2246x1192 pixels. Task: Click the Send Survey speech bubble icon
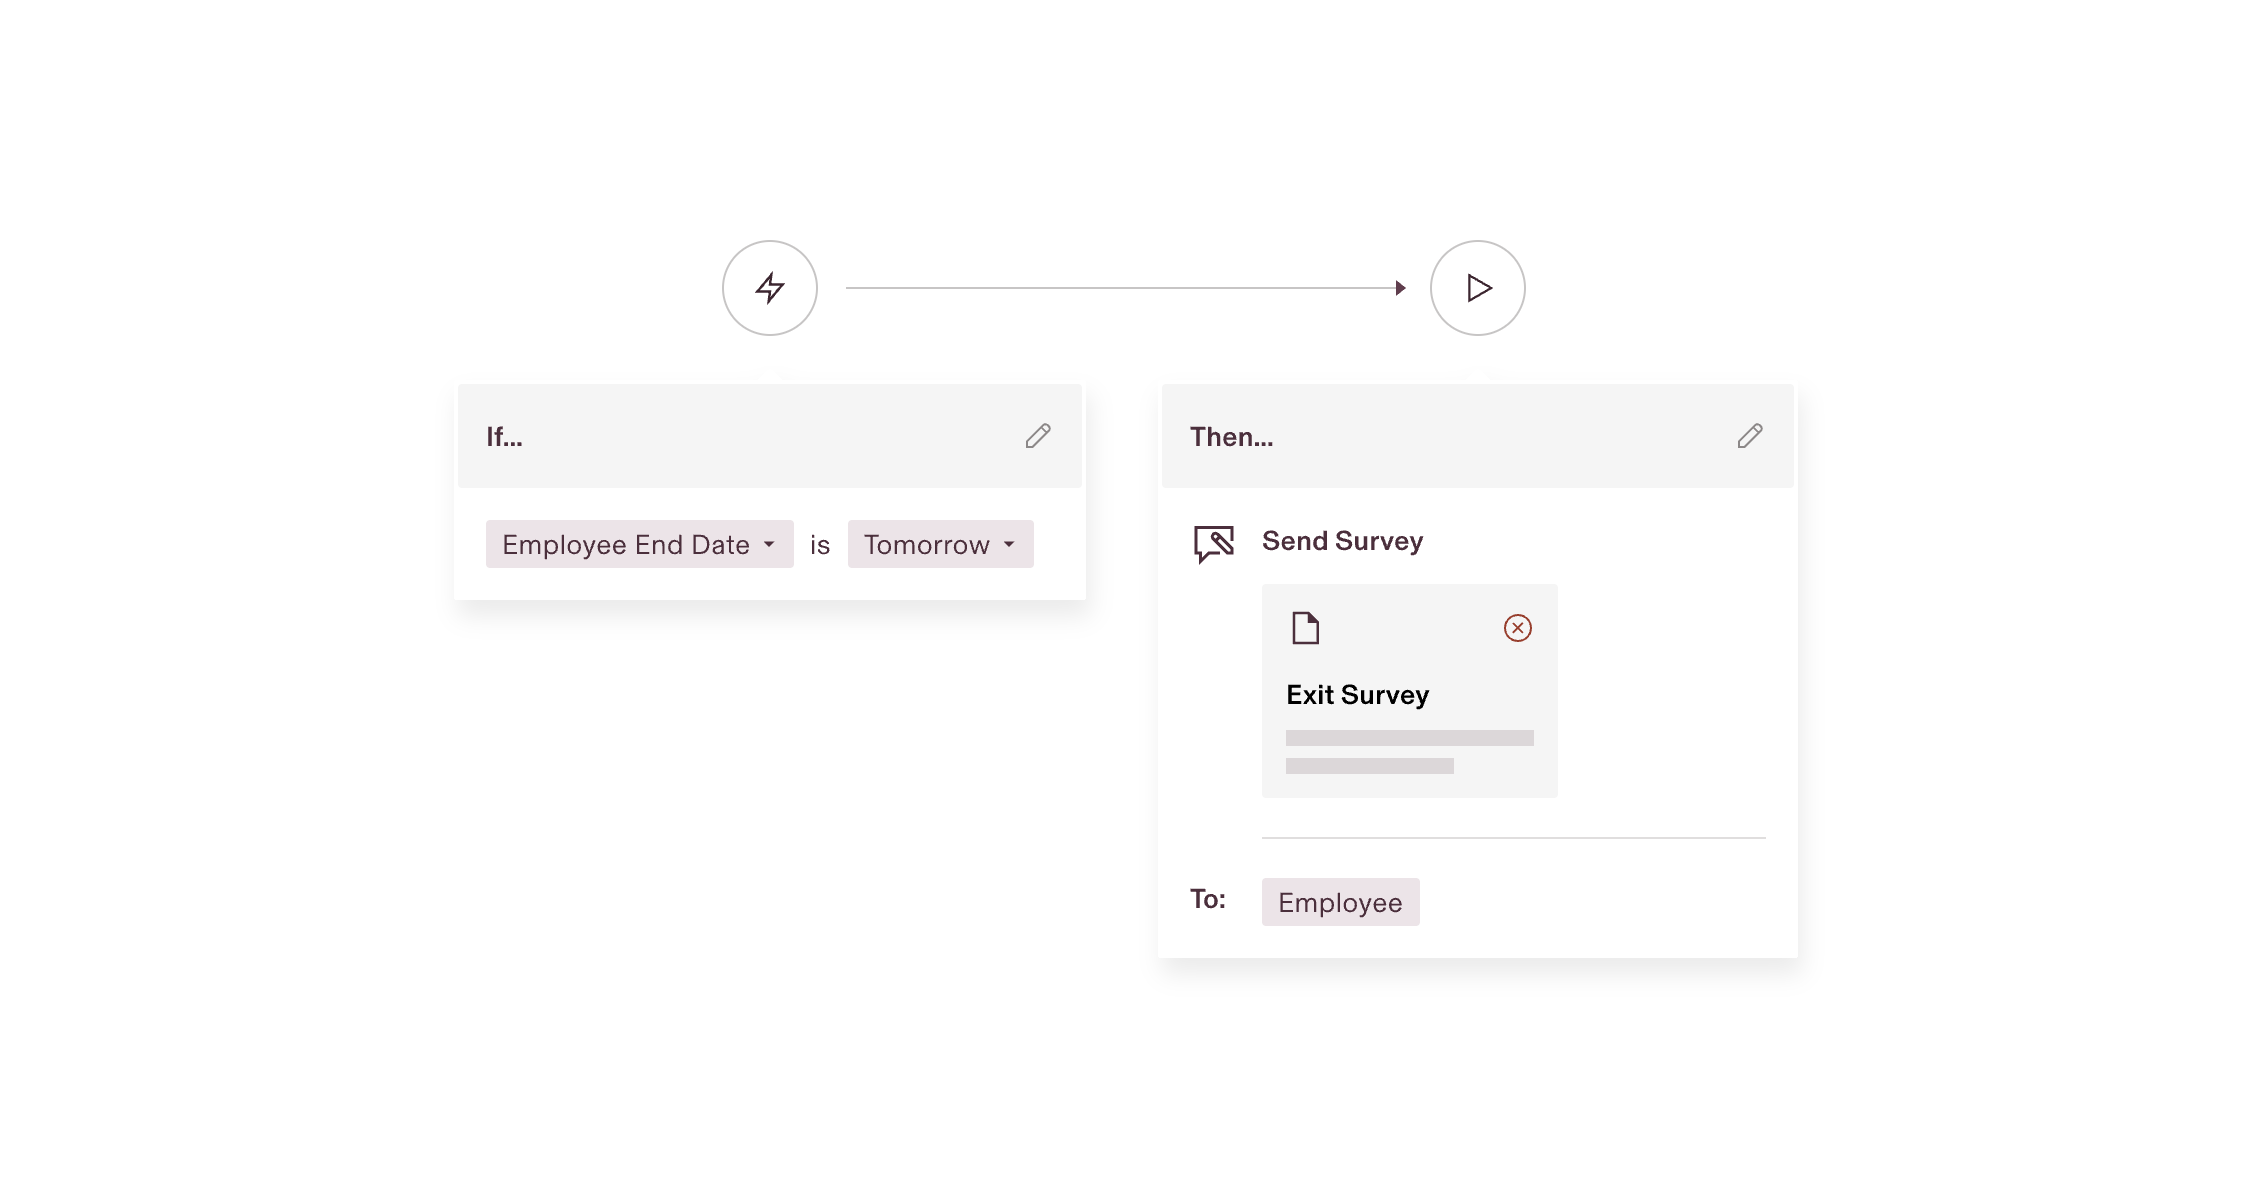coord(1214,541)
